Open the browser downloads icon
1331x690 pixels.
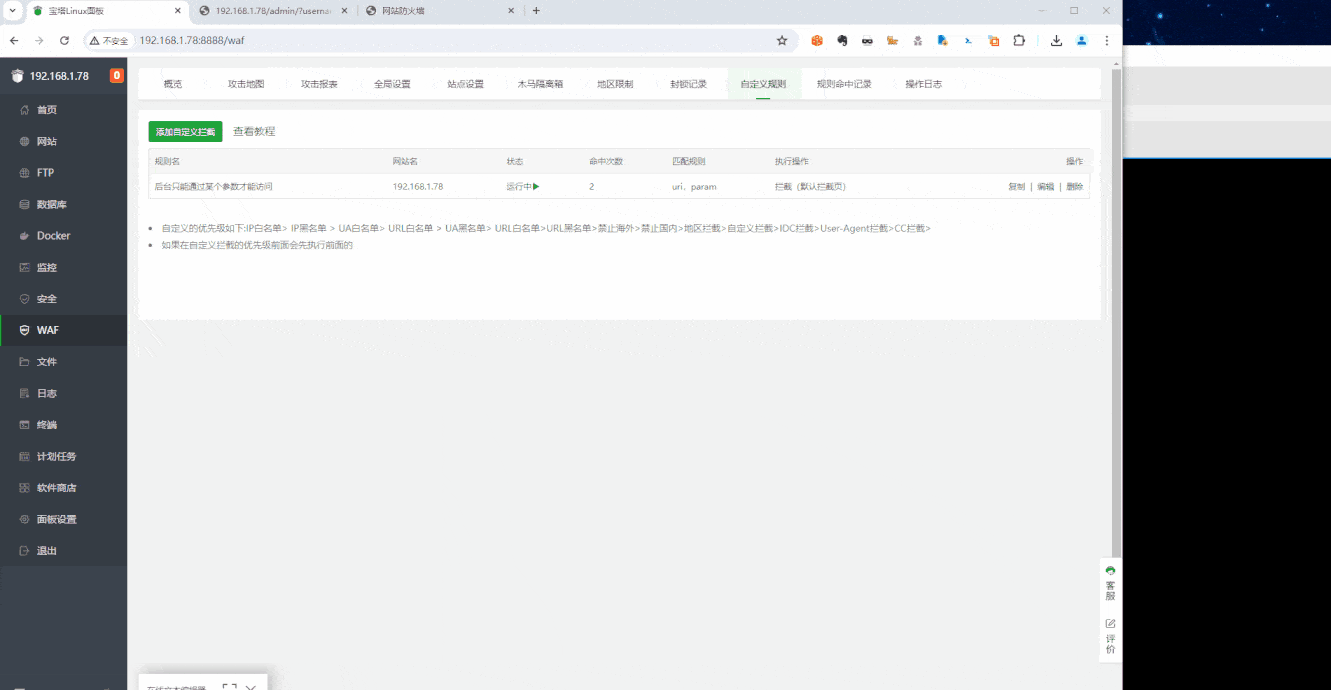click(x=1056, y=41)
